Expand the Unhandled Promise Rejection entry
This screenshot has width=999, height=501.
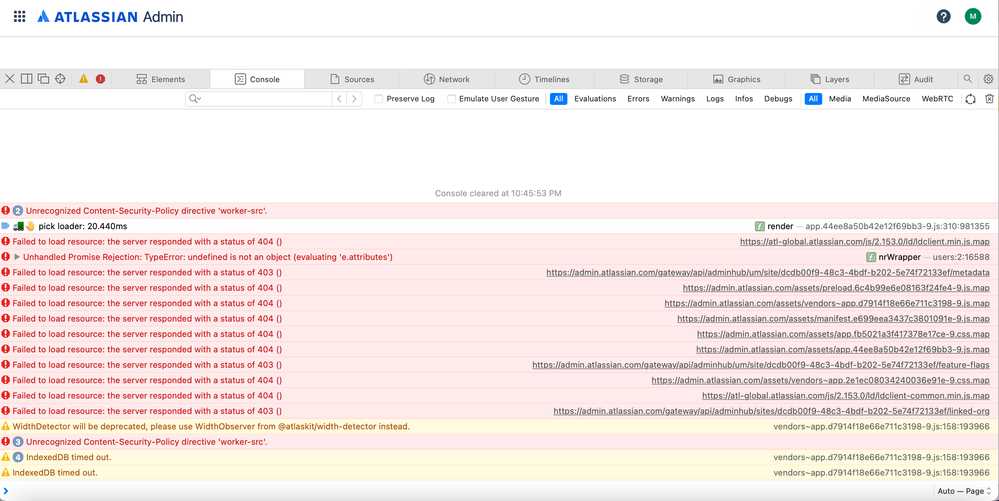point(17,257)
